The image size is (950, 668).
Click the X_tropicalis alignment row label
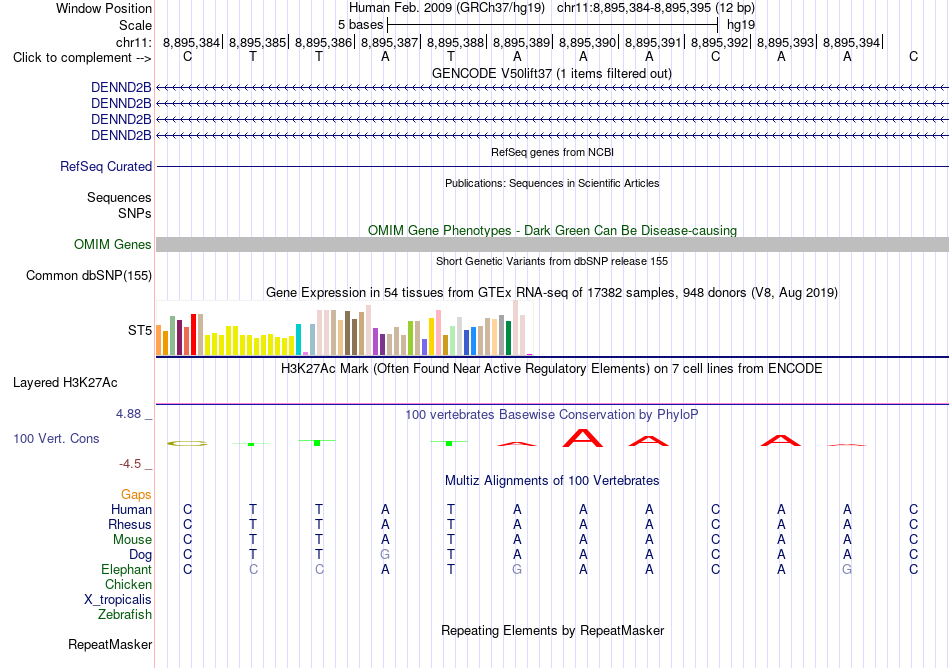118,600
